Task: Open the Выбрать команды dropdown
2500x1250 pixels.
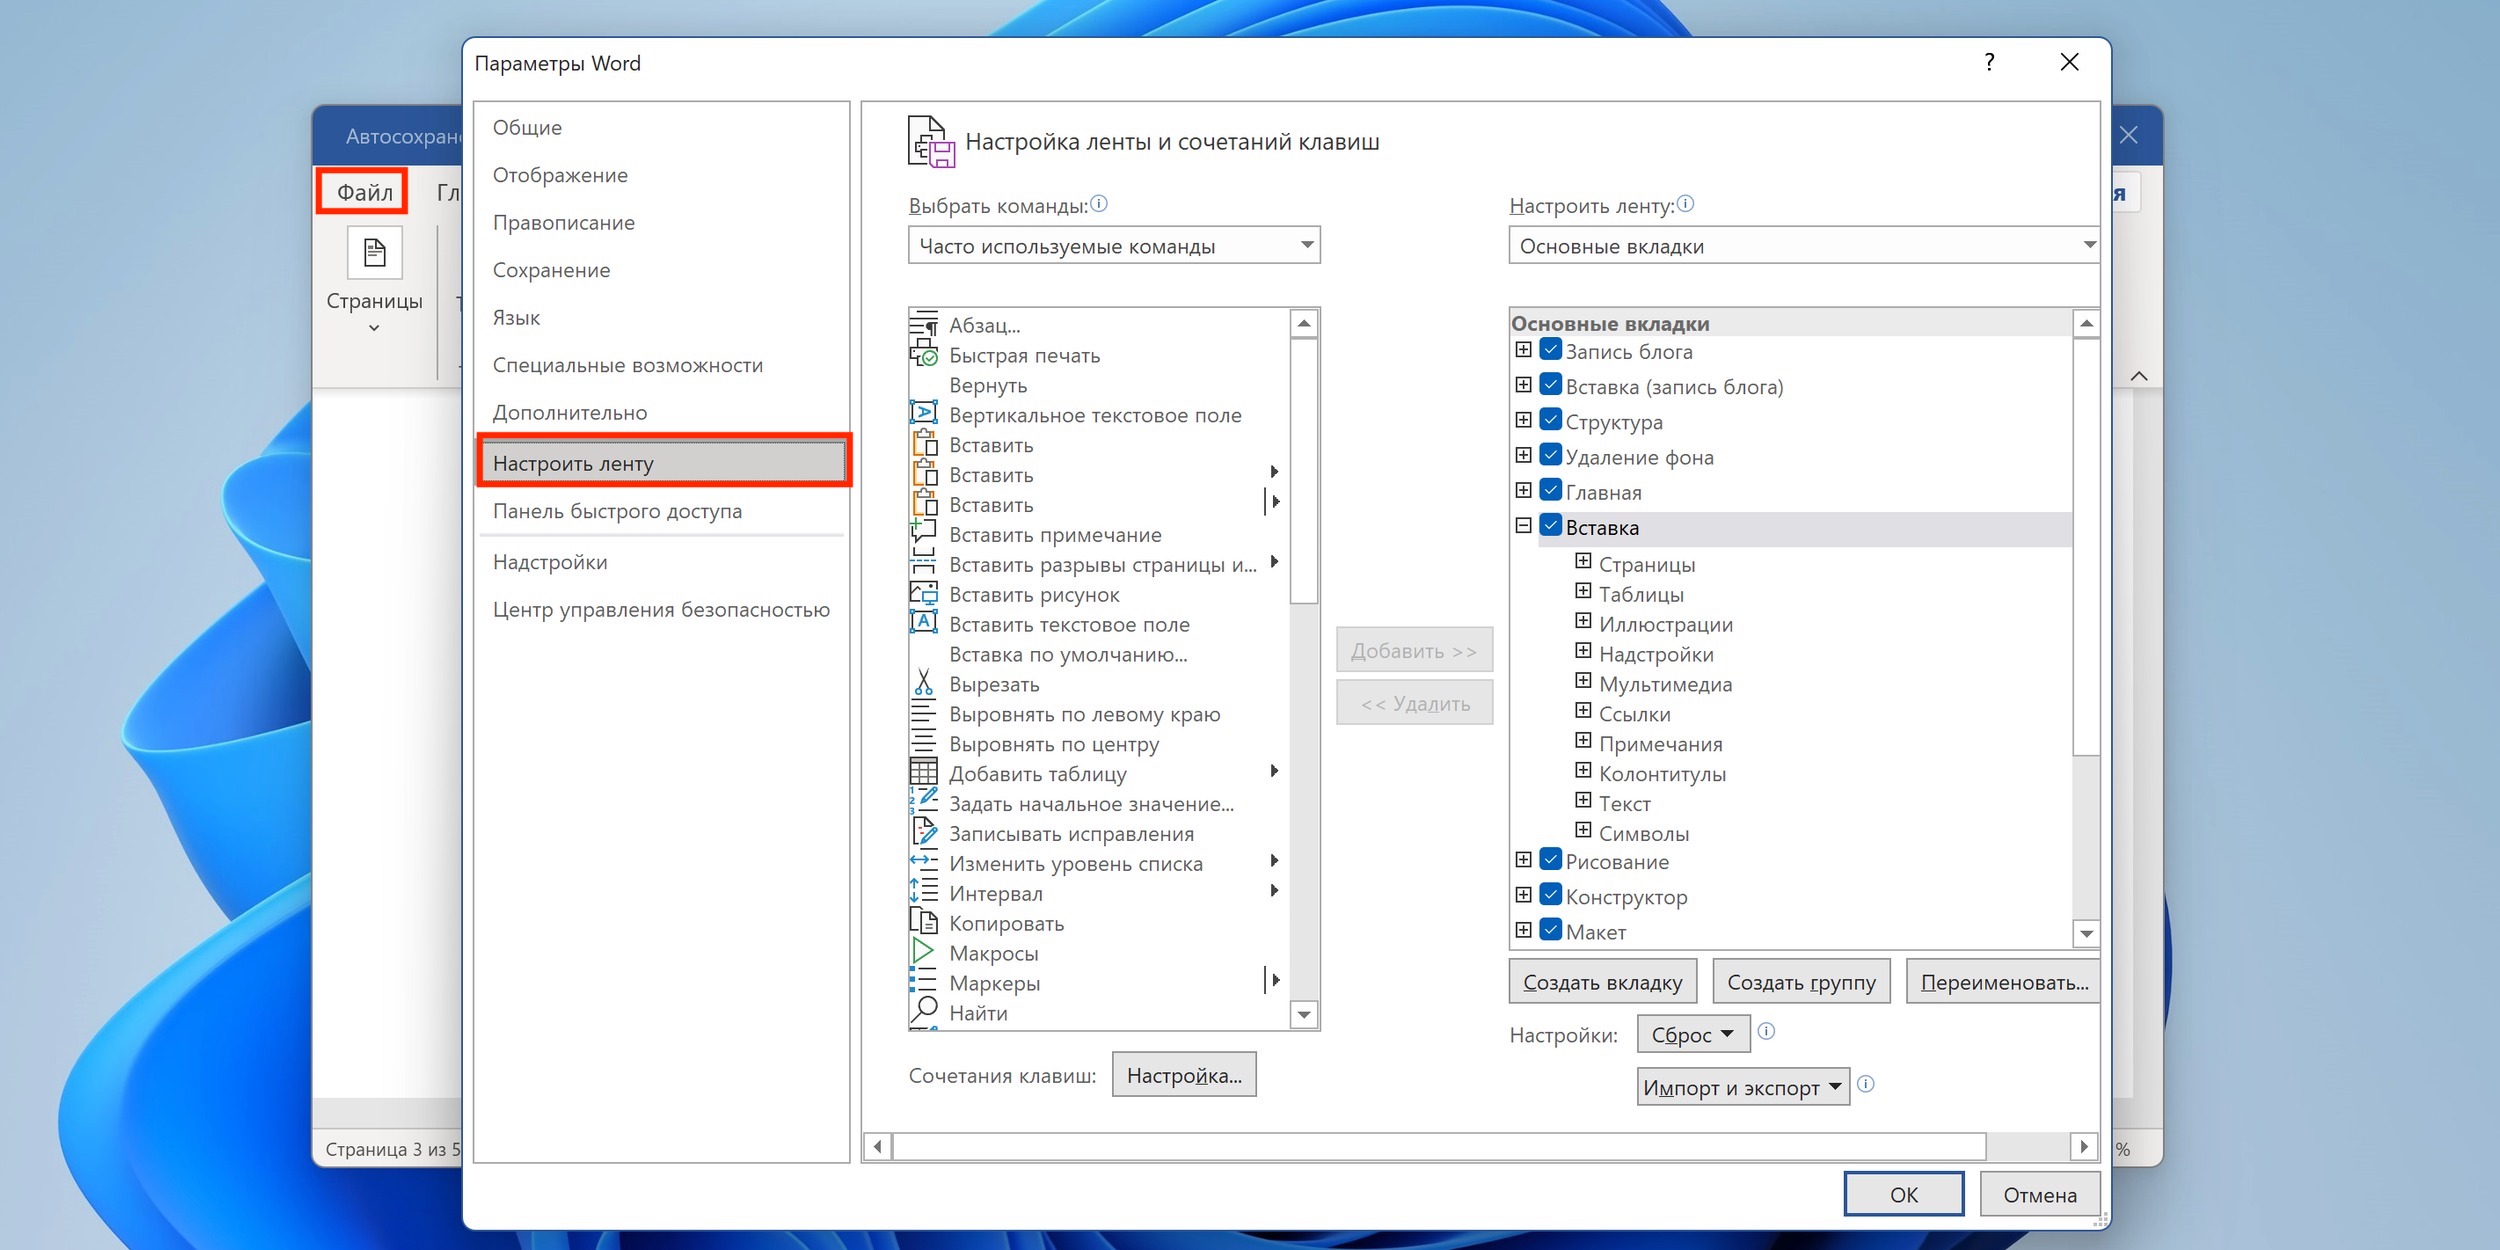Action: tap(1111, 246)
